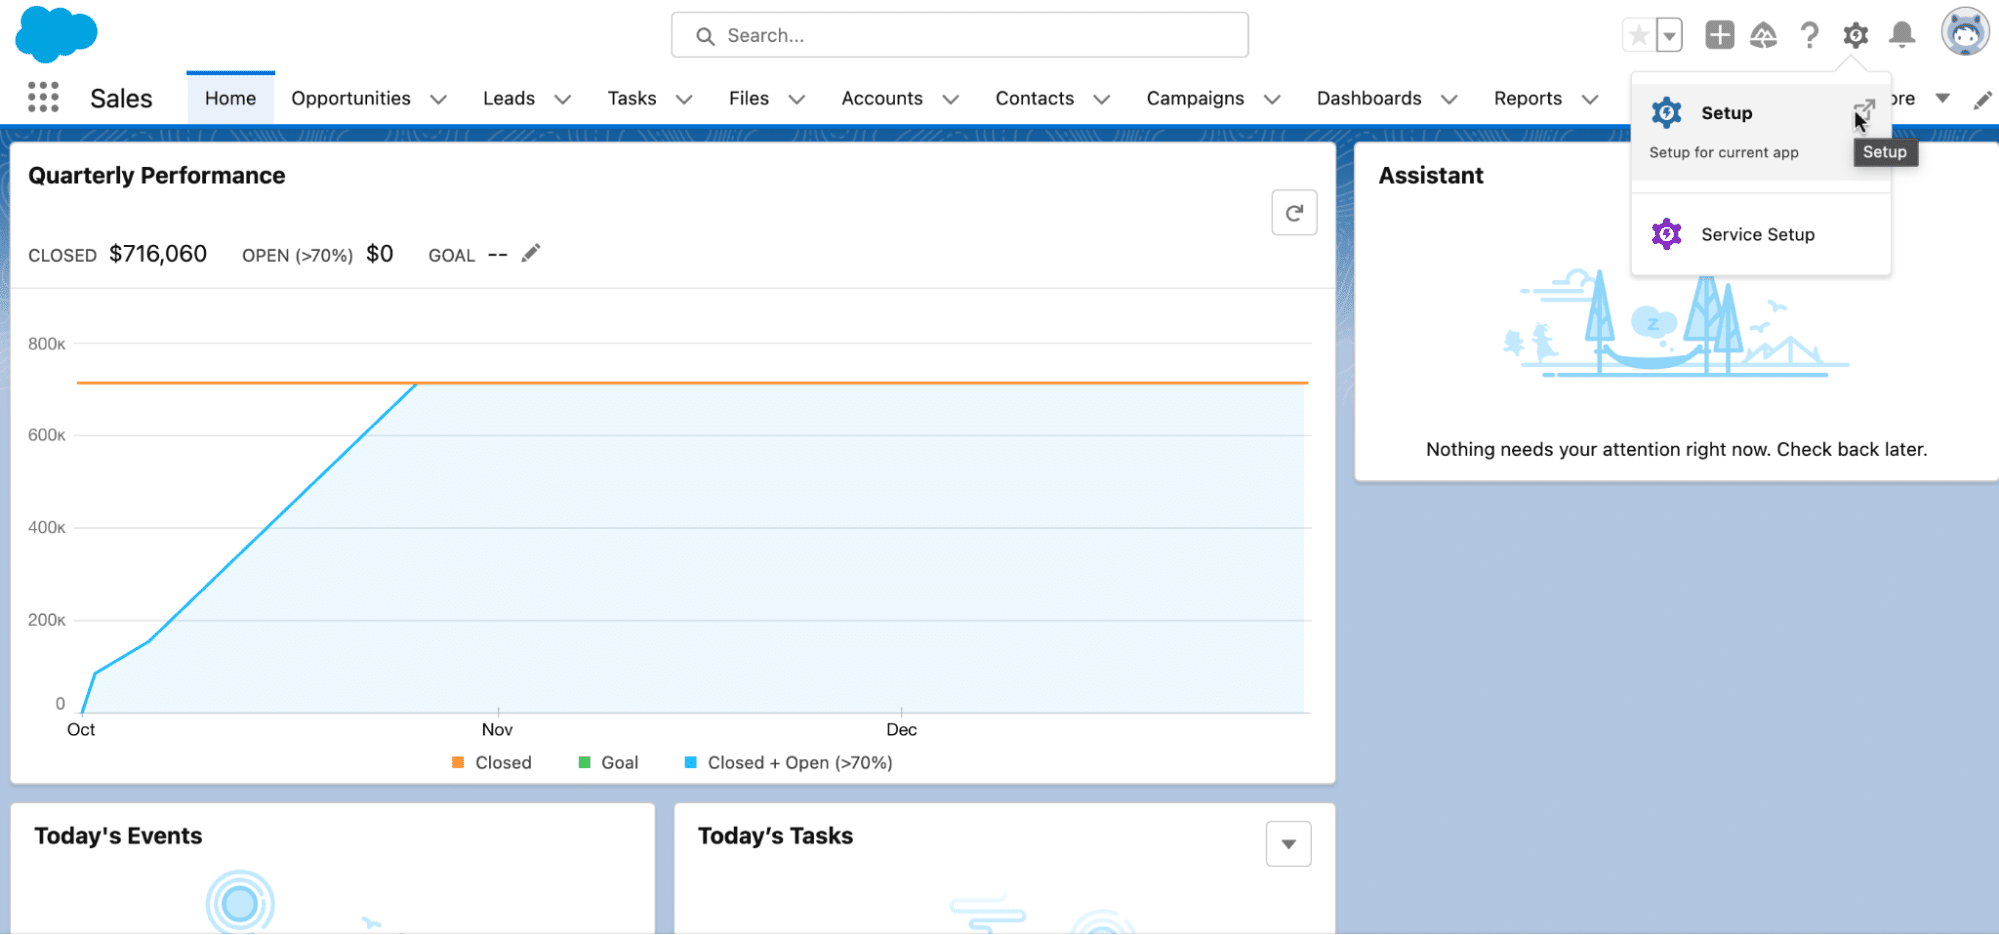Screen dimensions: 1999x935
Task: Expand the More tabs dropdown arrow
Action: tap(1943, 98)
